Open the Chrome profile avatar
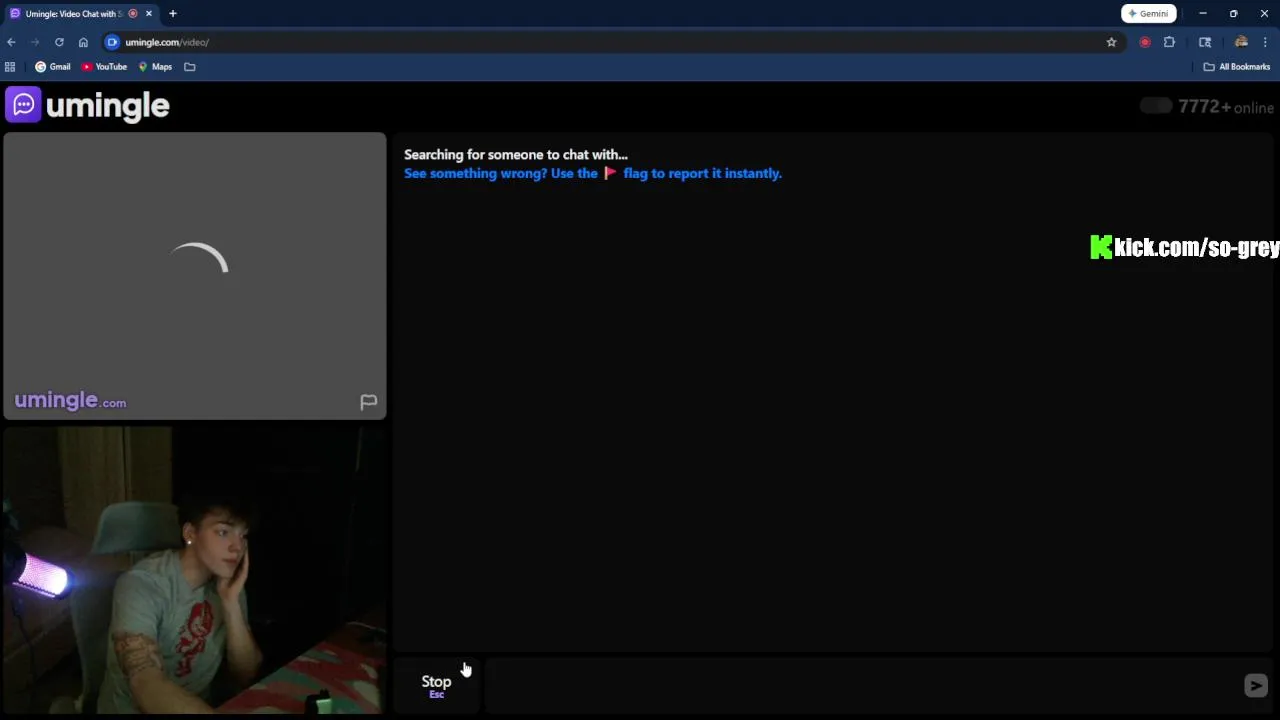Screen dimensions: 1280x720 tap(1241, 42)
